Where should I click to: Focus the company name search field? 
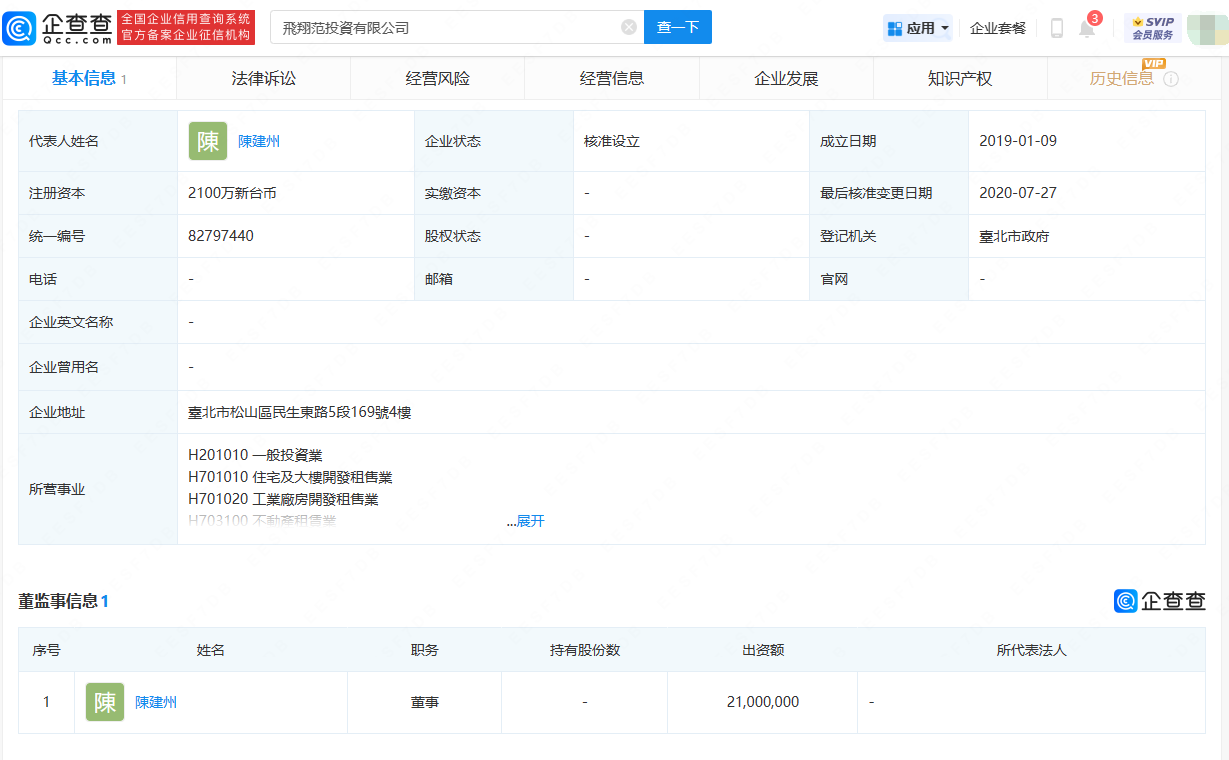pos(456,27)
